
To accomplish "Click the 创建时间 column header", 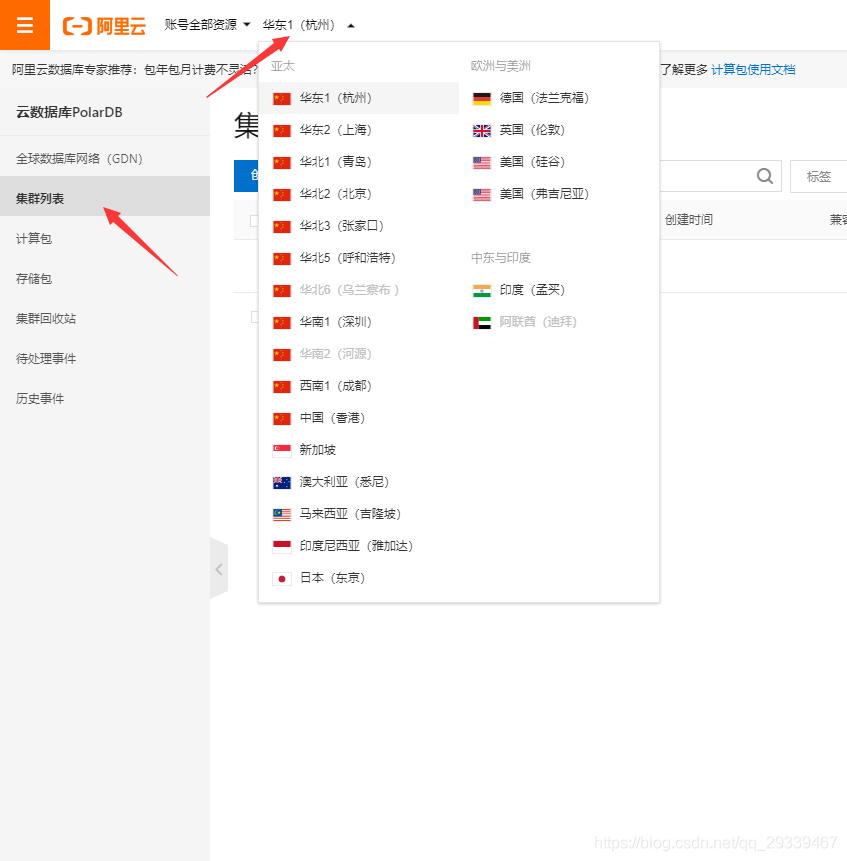I will [688, 220].
